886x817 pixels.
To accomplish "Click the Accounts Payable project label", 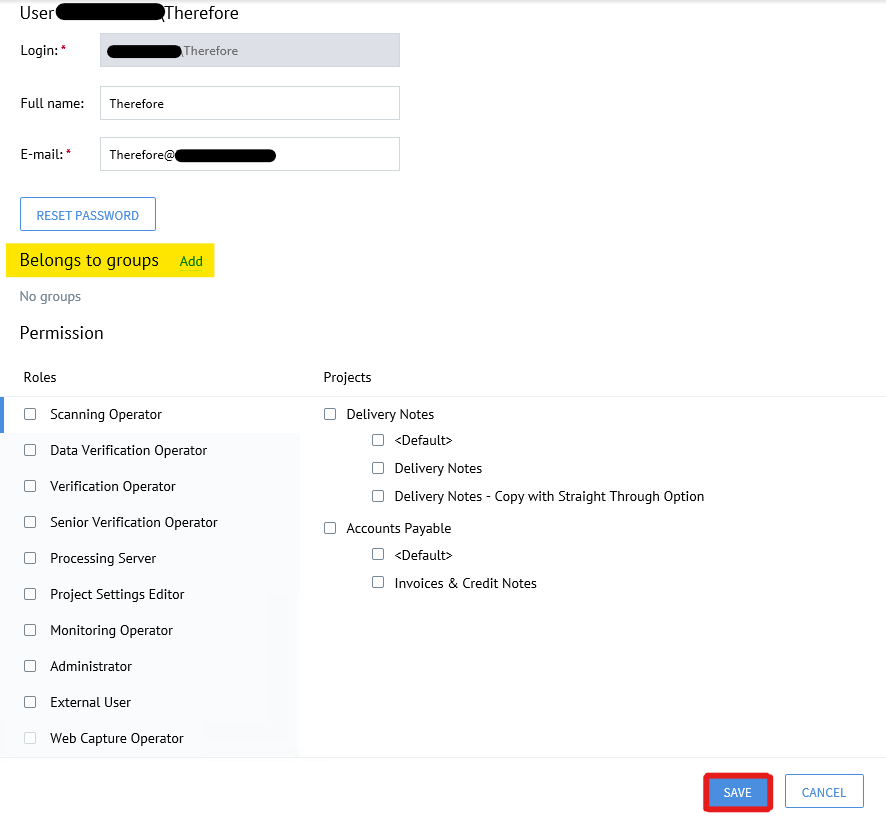I will click(x=398, y=528).
